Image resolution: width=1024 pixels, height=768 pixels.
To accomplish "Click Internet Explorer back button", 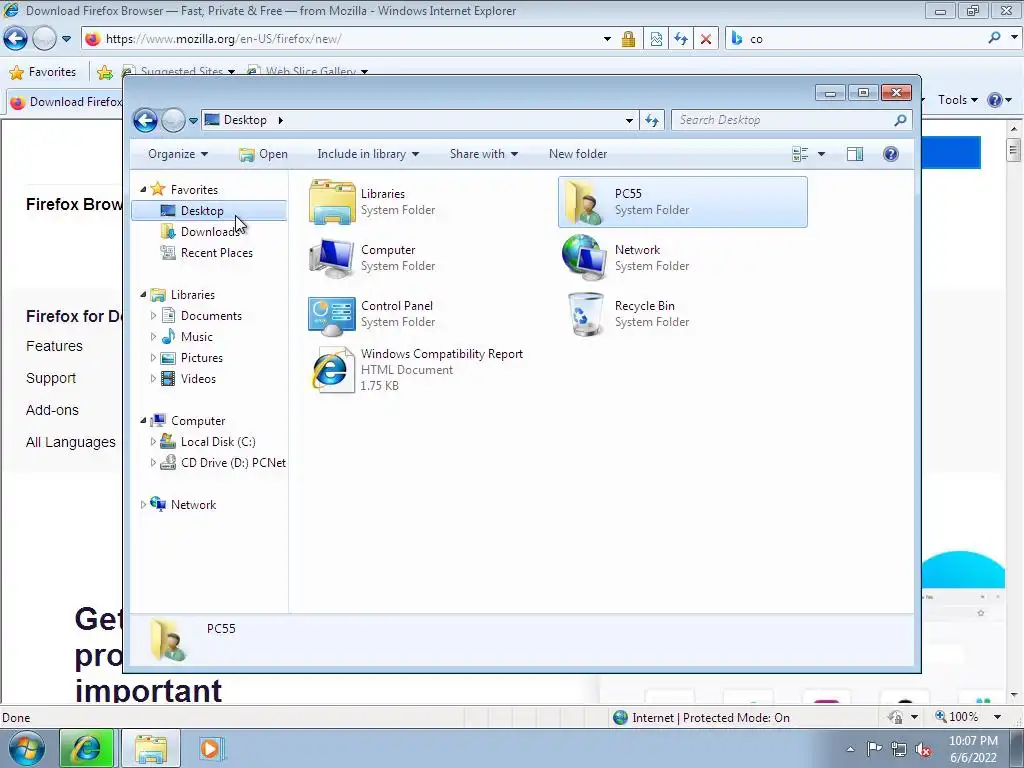I will 16,39.
